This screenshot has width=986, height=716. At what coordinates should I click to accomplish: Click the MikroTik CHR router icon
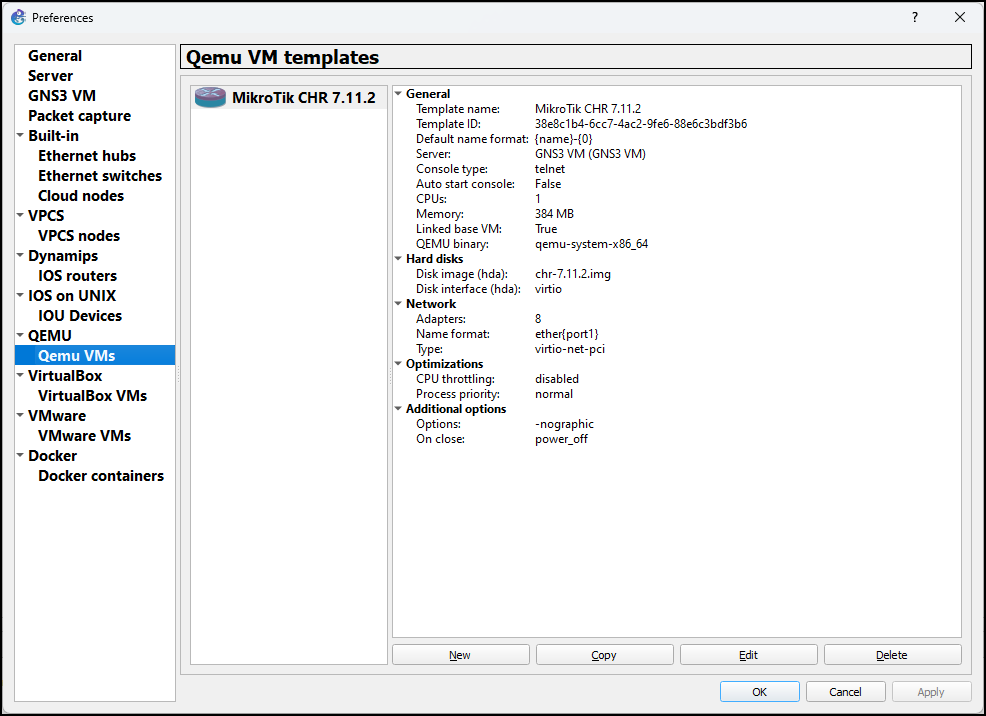[210, 97]
